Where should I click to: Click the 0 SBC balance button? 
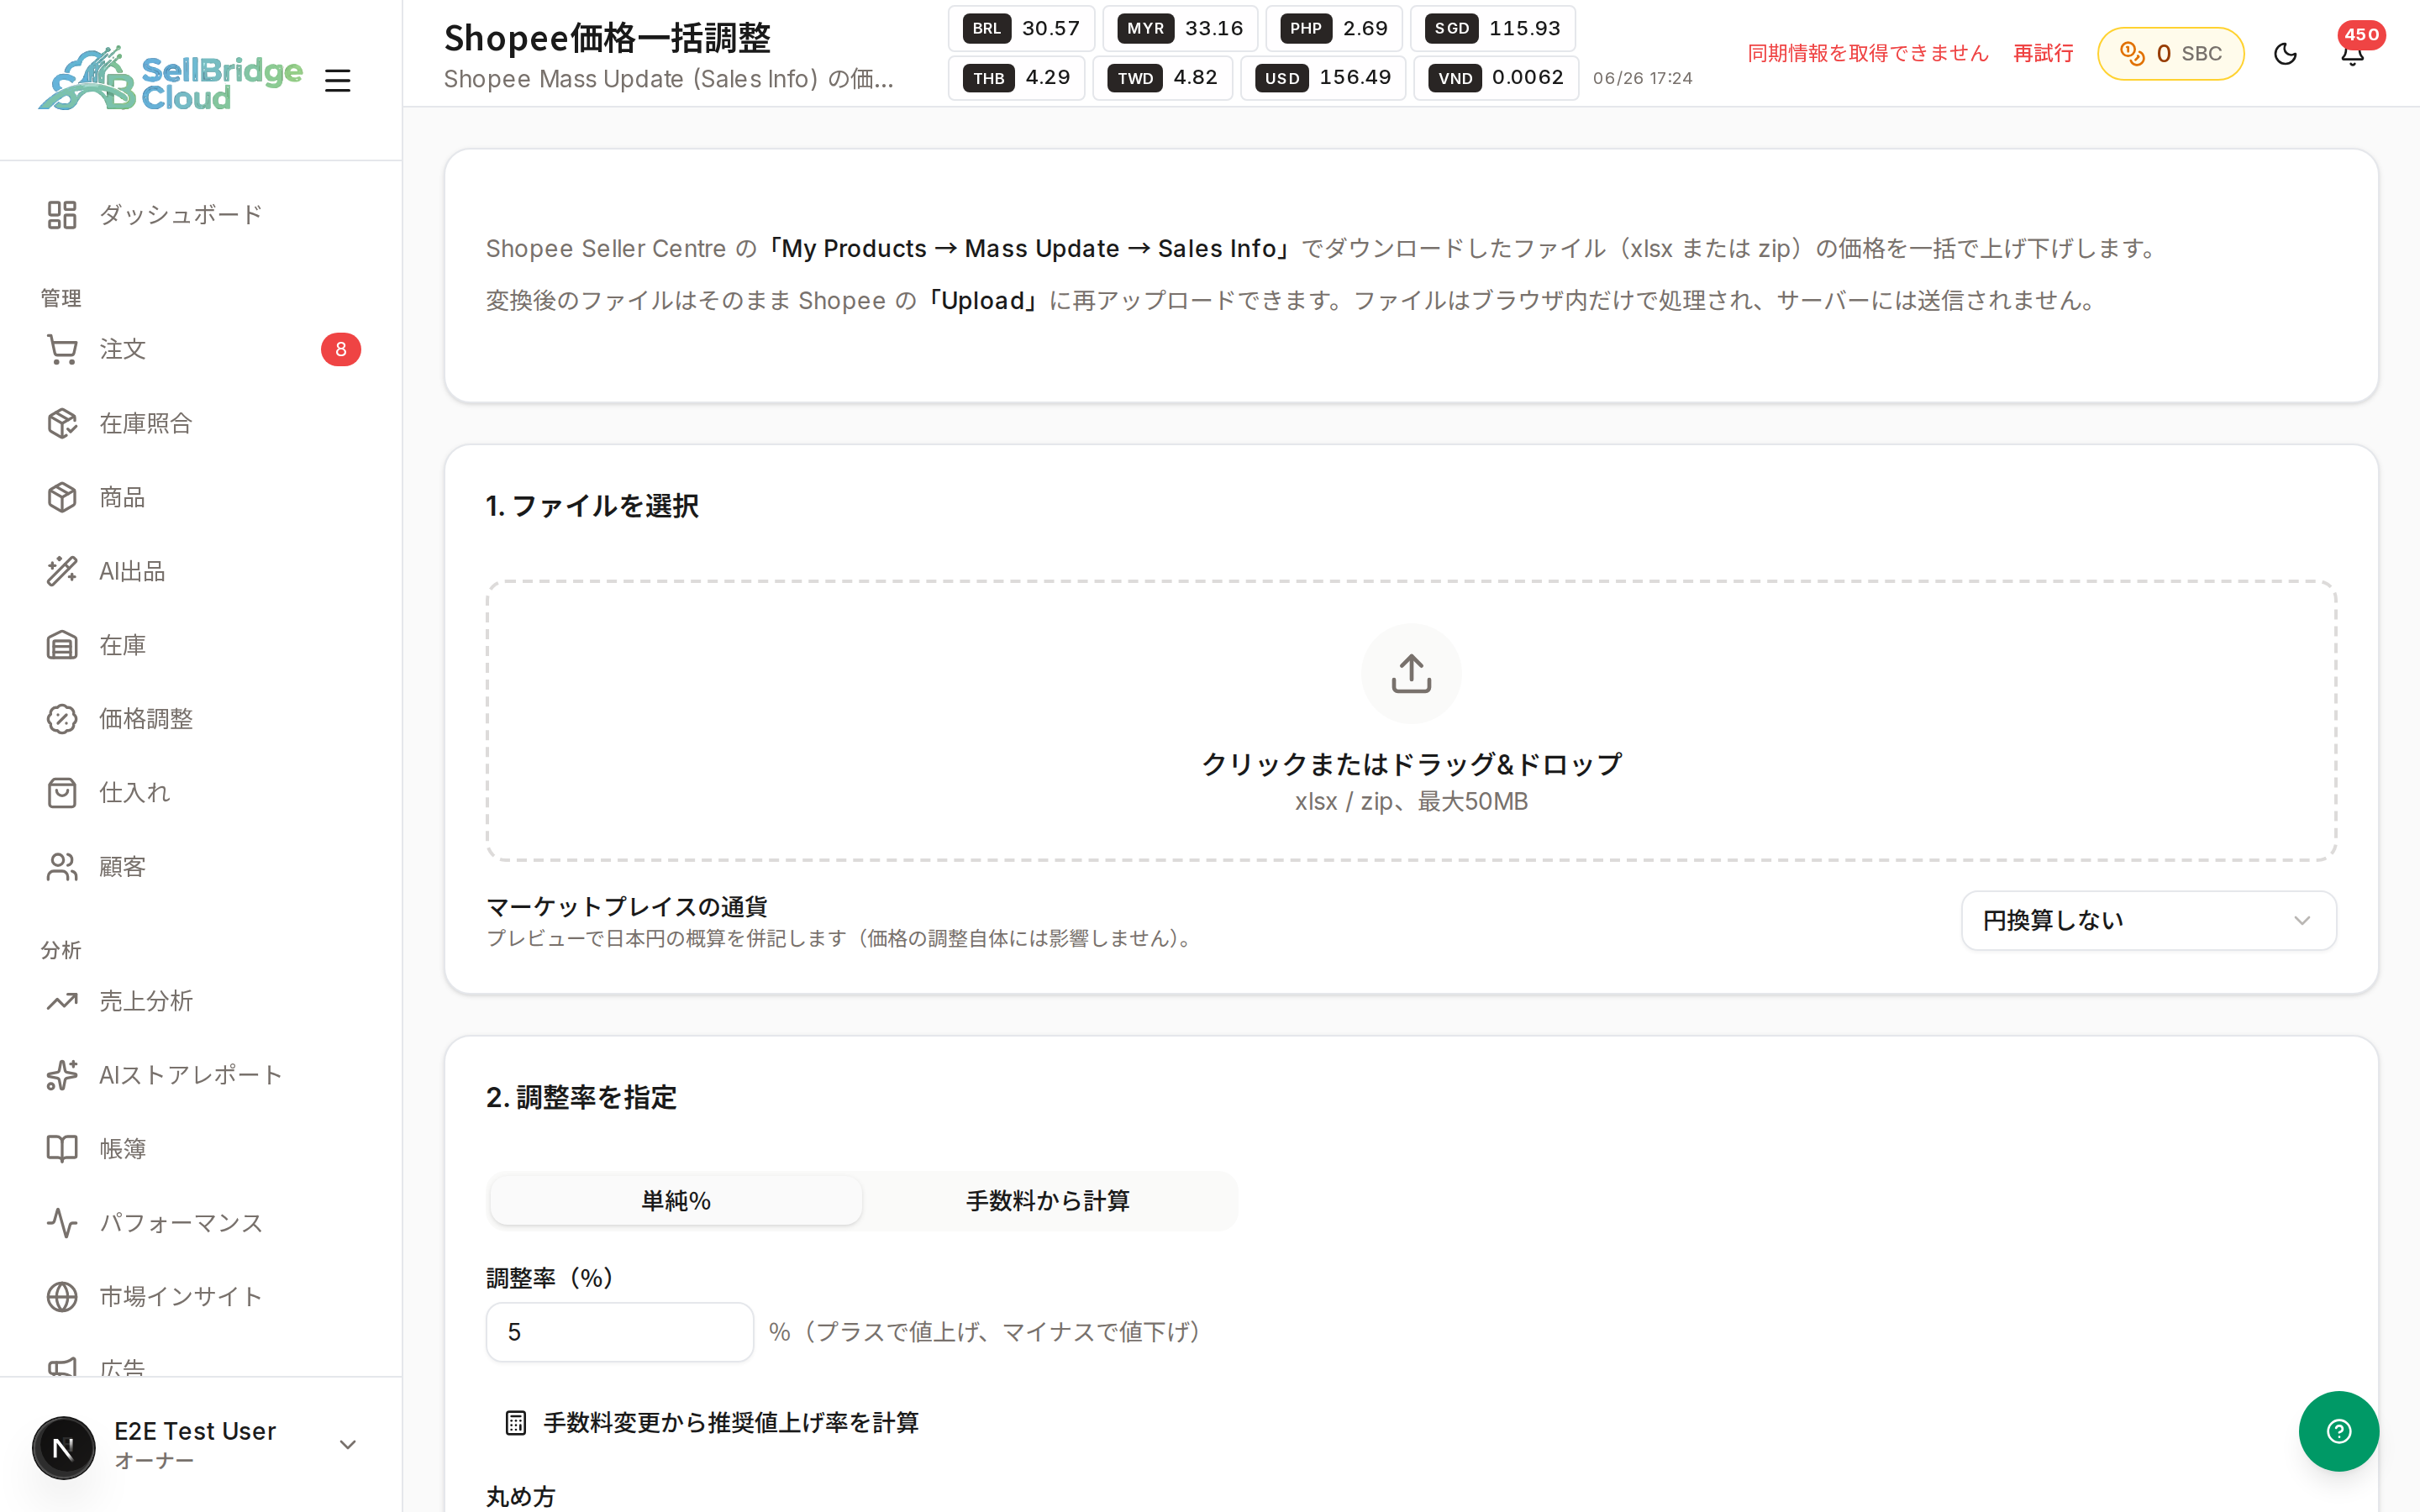[2170, 54]
